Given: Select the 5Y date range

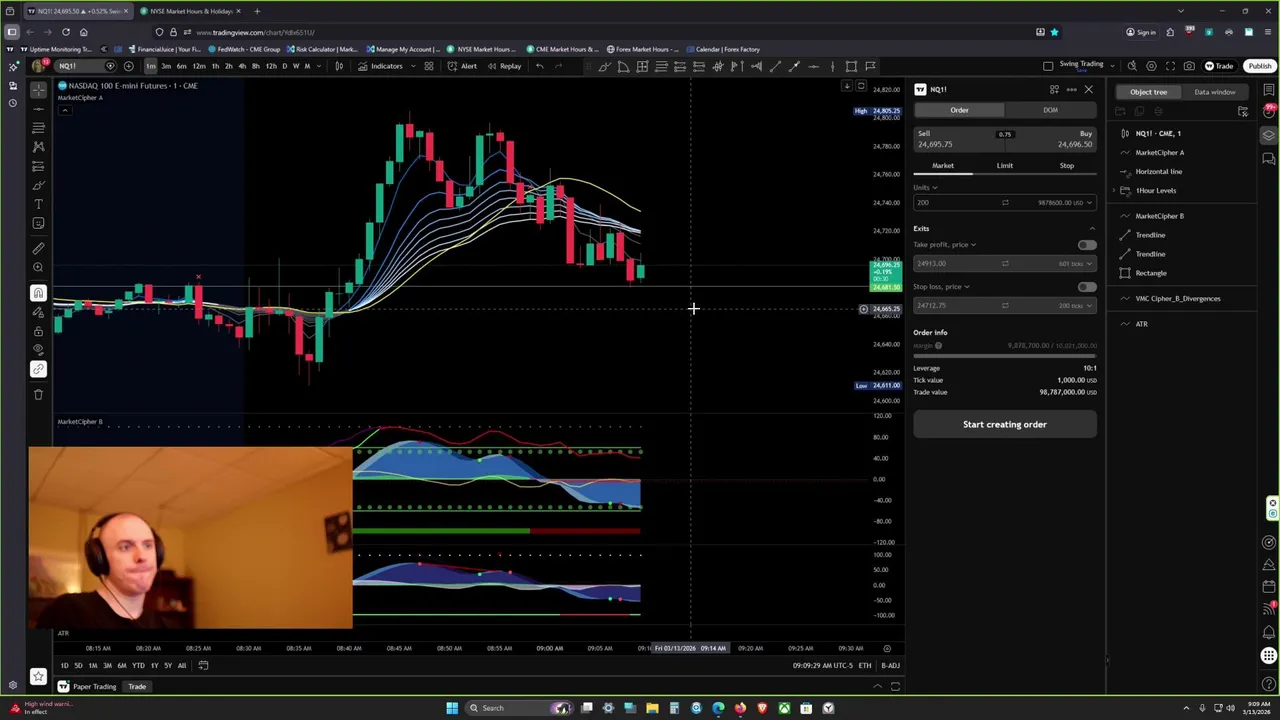Looking at the screenshot, I should click(x=167, y=666).
